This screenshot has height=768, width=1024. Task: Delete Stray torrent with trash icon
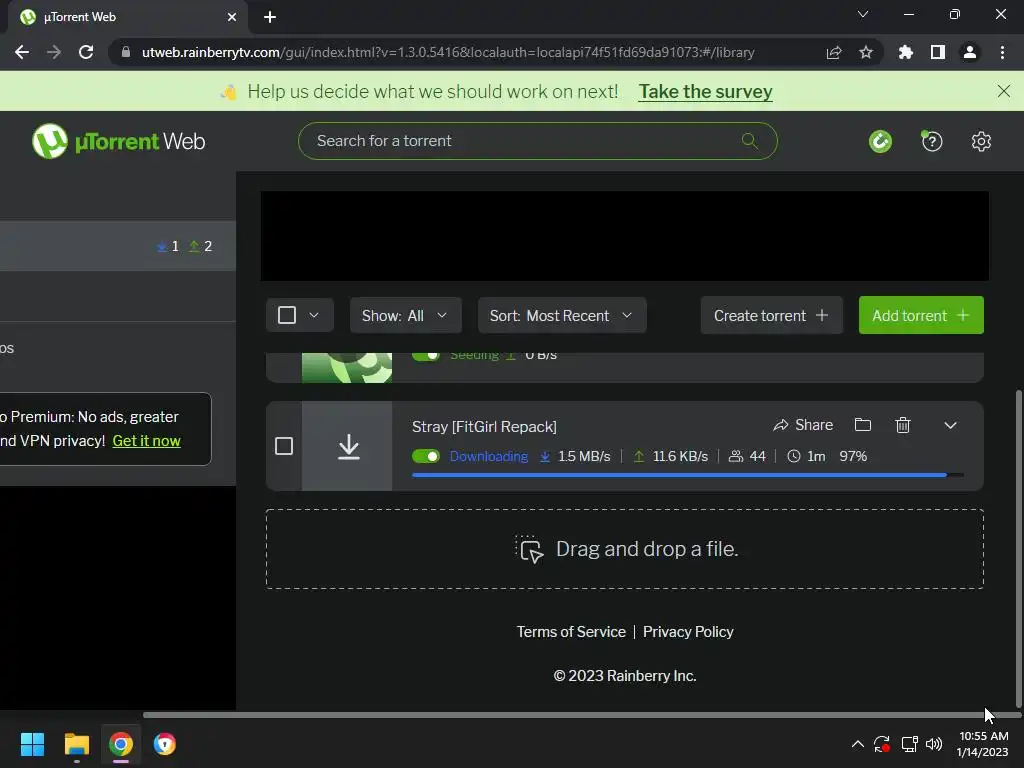tap(903, 425)
